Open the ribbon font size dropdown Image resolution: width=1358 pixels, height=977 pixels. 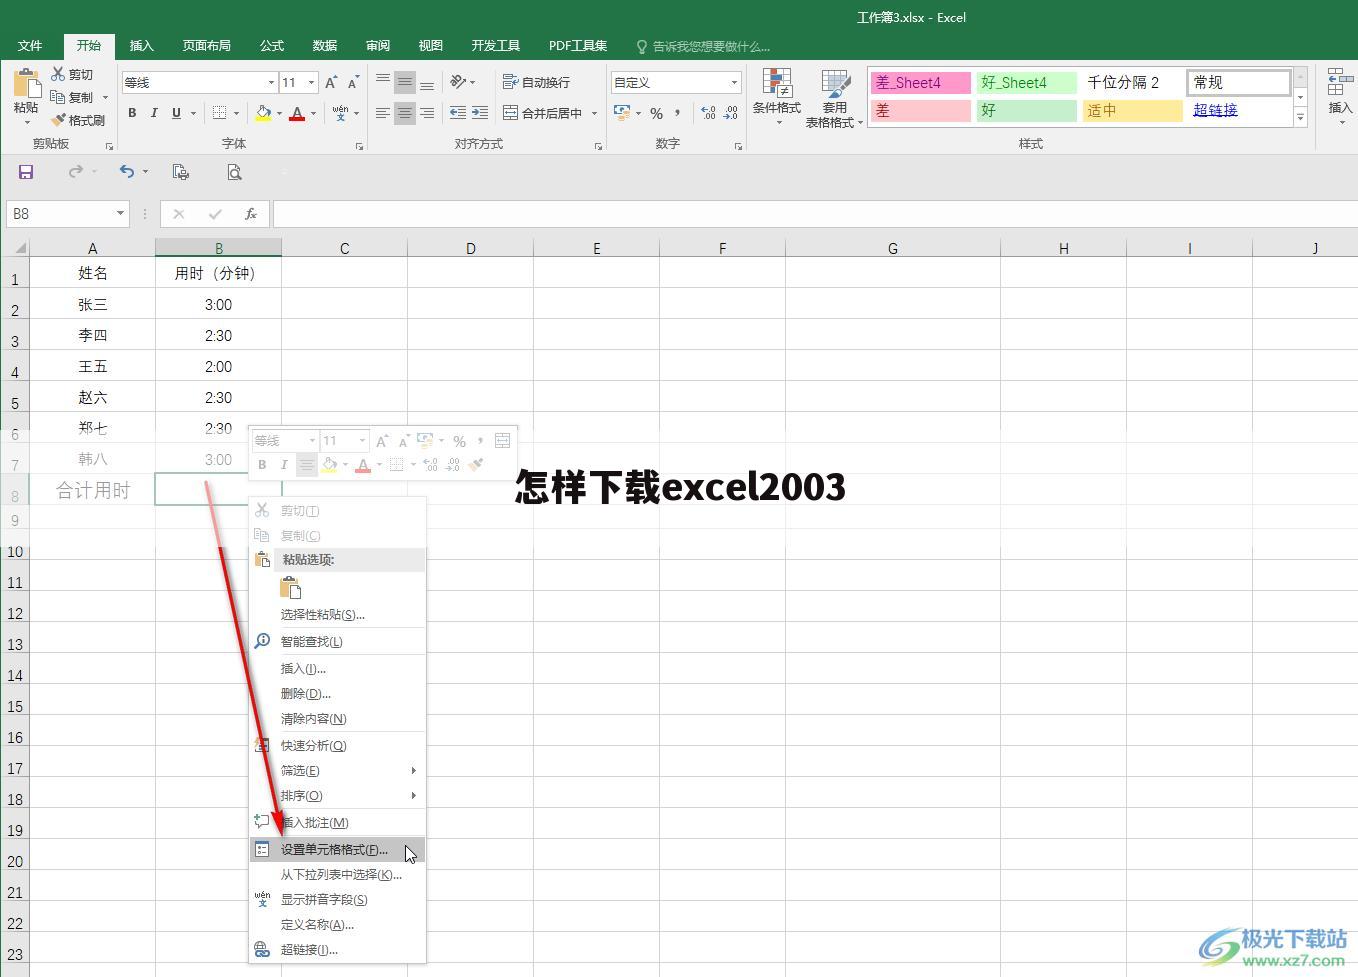coord(312,83)
